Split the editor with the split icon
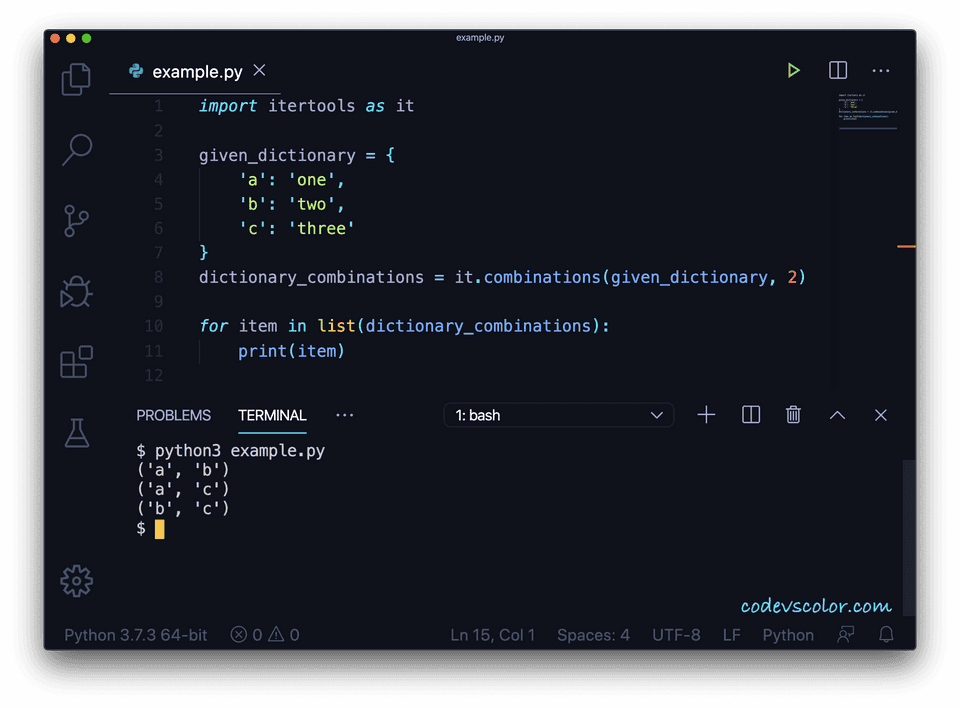The width and height of the screenshot is (960, 708). pyautogui.click(x=837, y=70)
